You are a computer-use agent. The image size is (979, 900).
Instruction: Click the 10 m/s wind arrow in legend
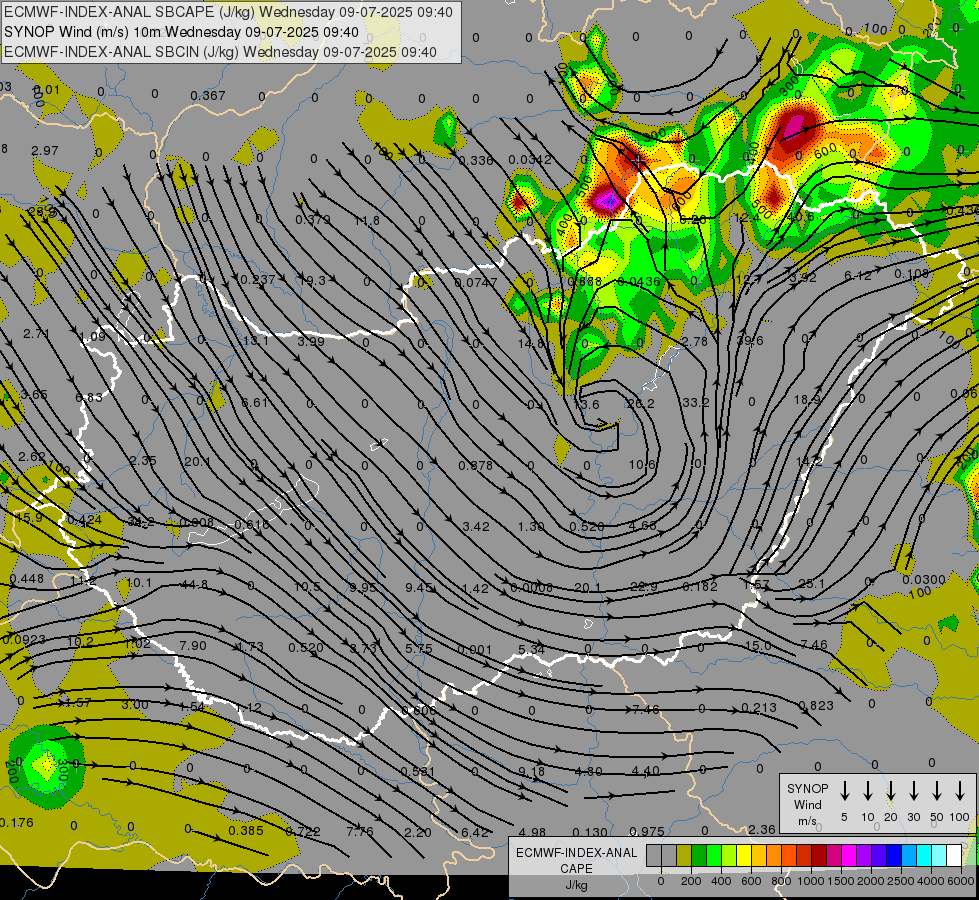pyautogui.click(x=868, y=791)
